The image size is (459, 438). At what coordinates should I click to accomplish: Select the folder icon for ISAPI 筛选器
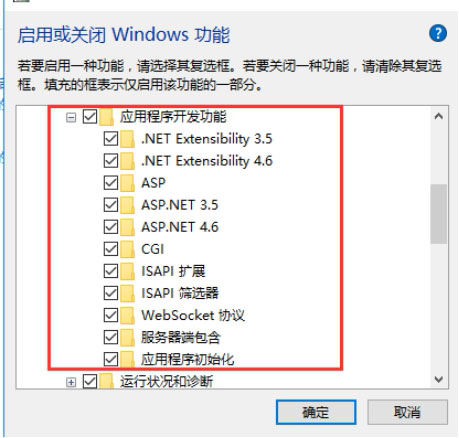click(x=127, y=293)
